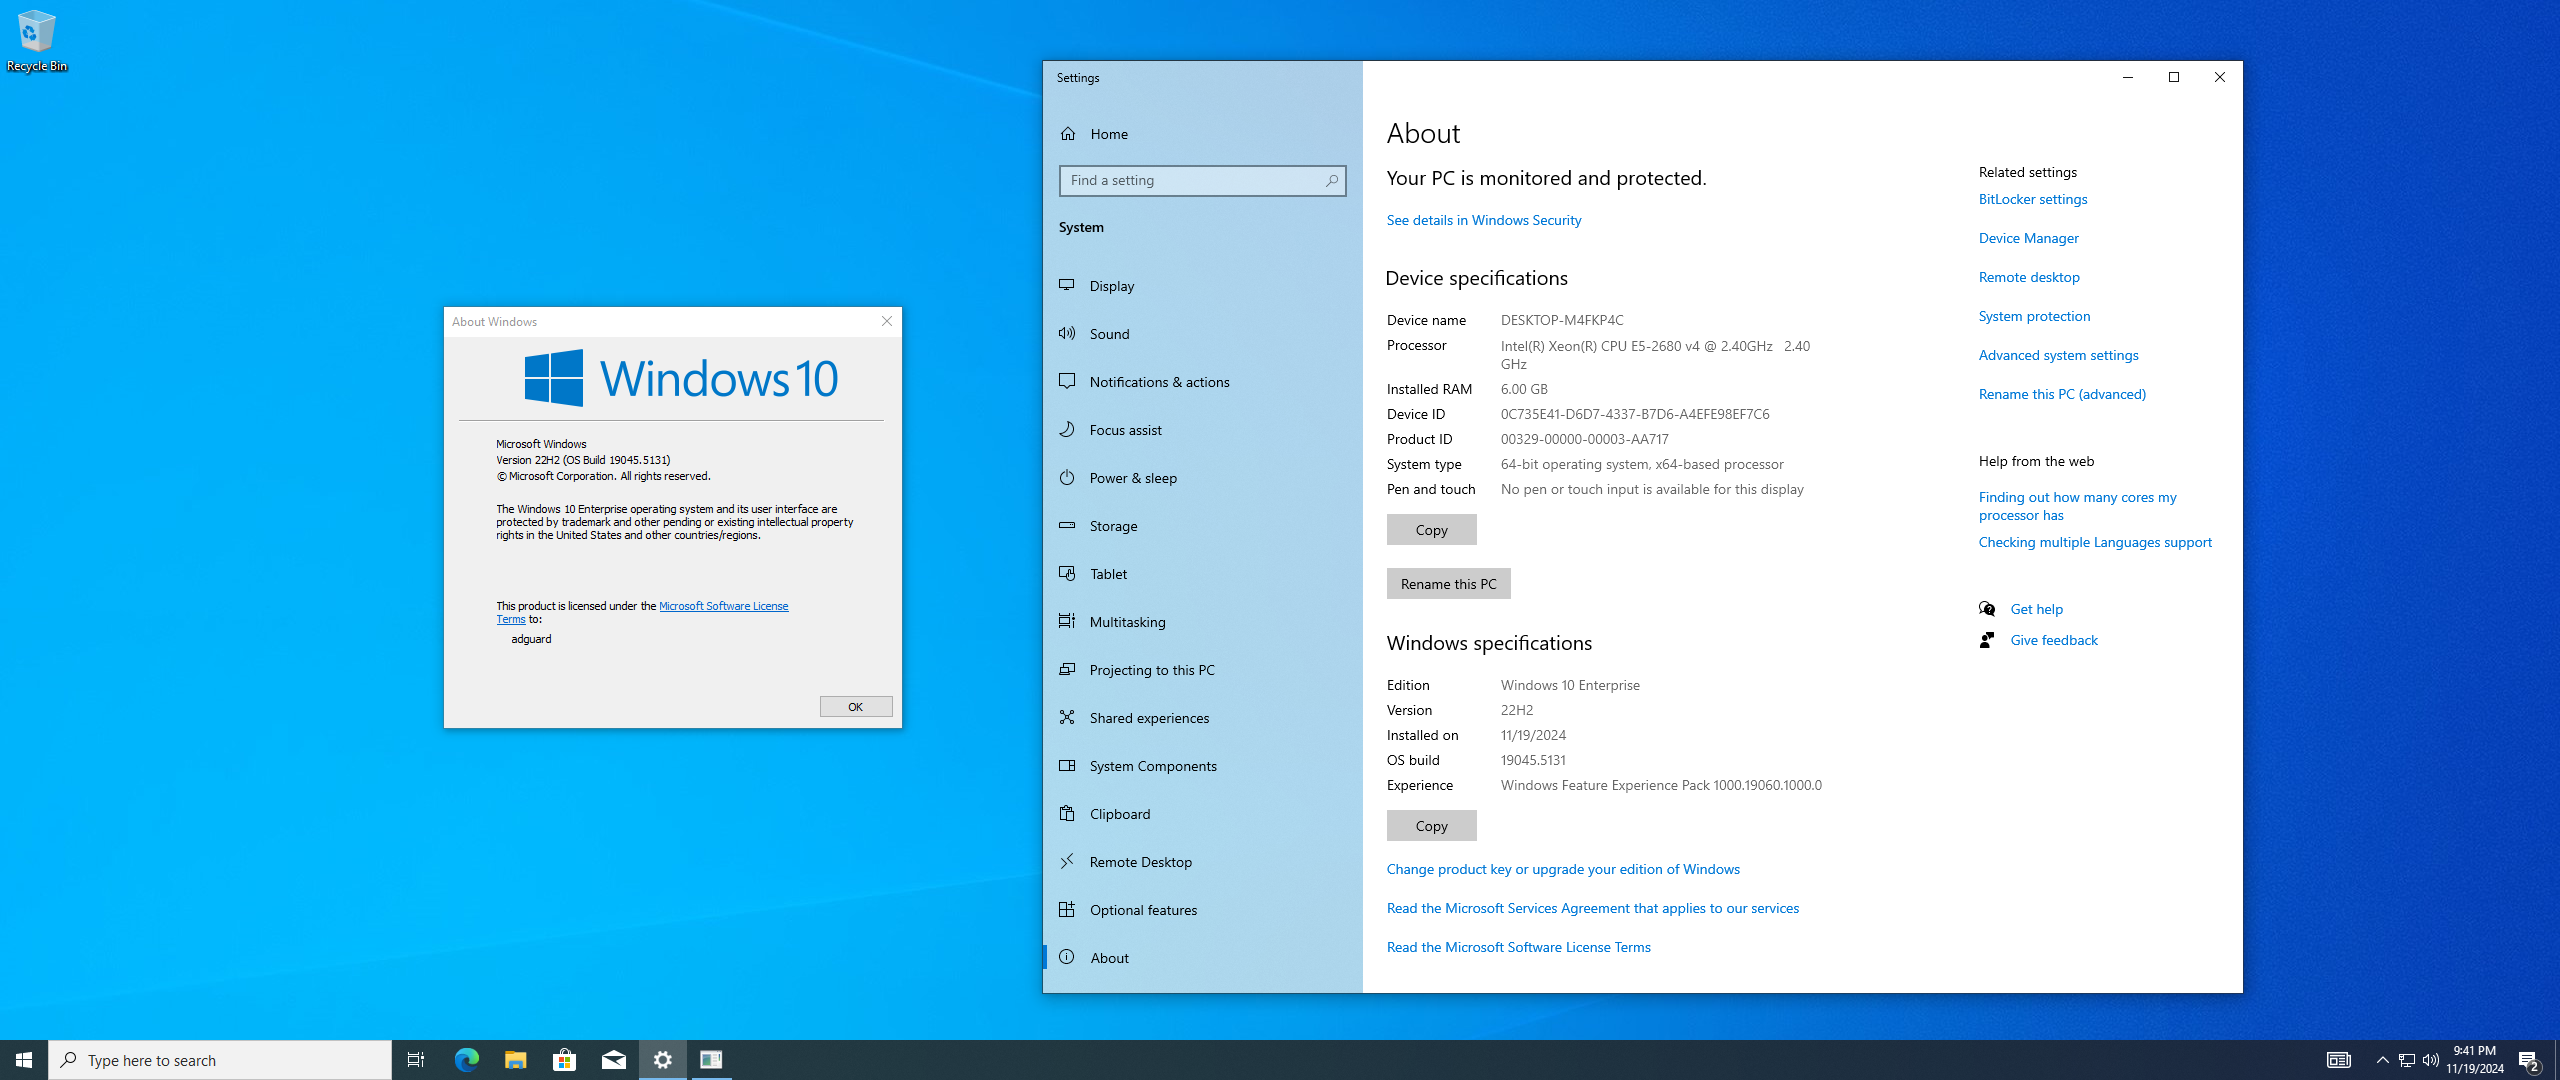Open BitLocker settings link

click(2032, 199)
